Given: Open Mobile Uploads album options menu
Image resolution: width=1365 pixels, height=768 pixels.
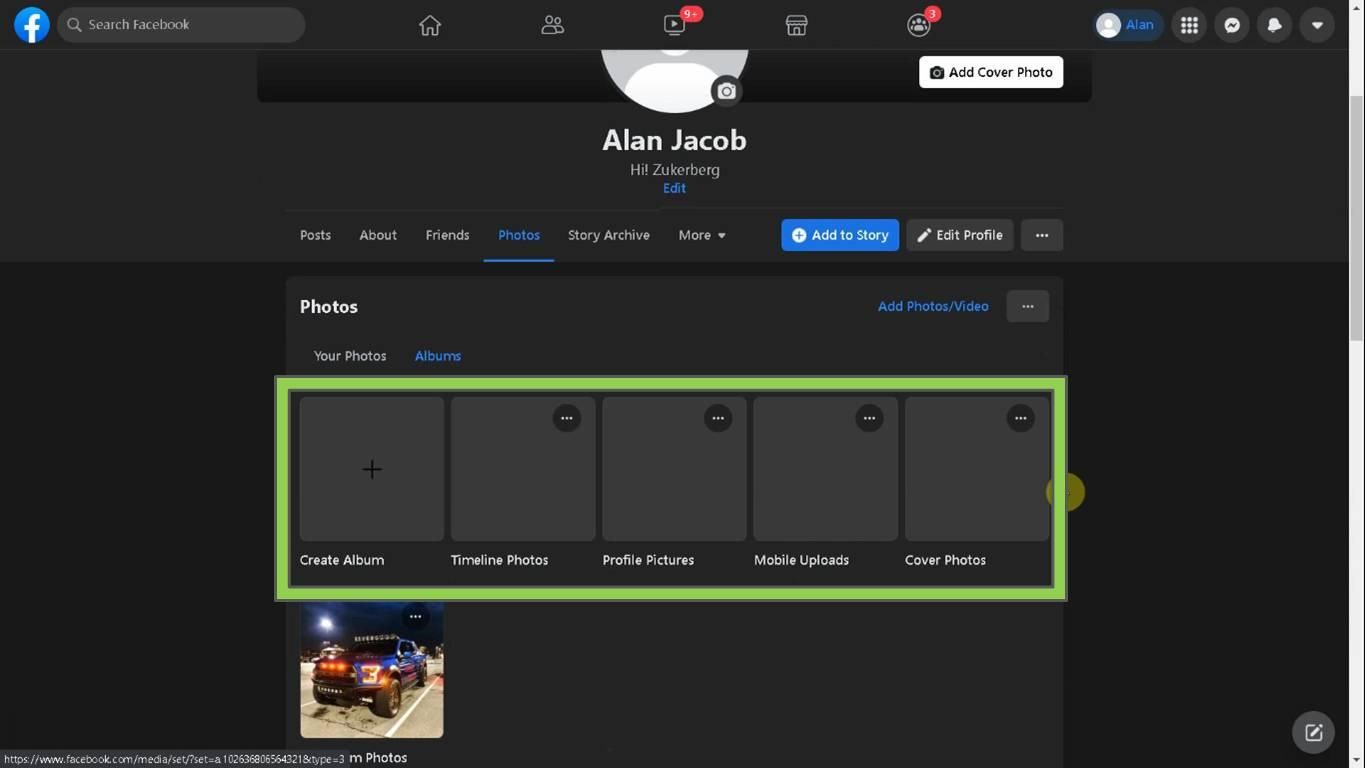Looking at the screenshot, I should click(x=869, y=418).
